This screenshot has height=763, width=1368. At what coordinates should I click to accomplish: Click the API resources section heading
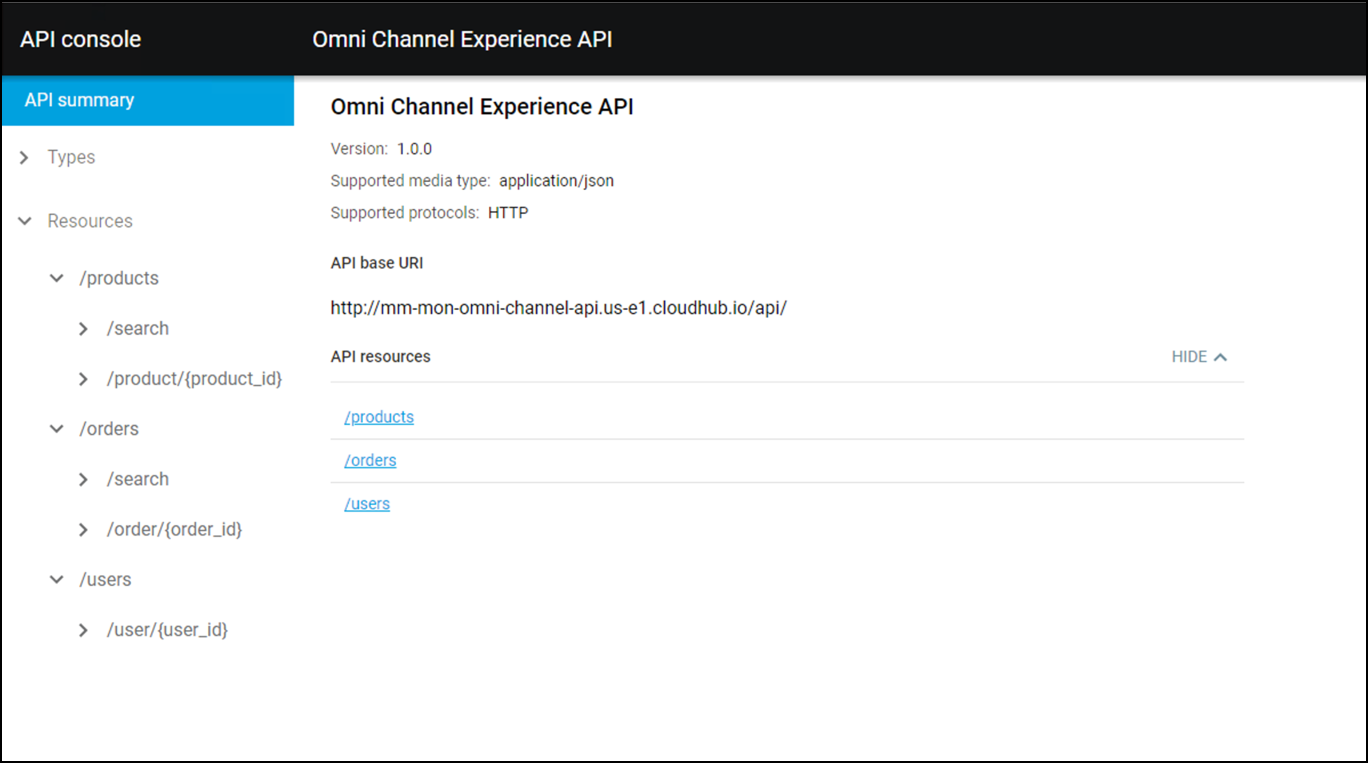coord(381,357)
